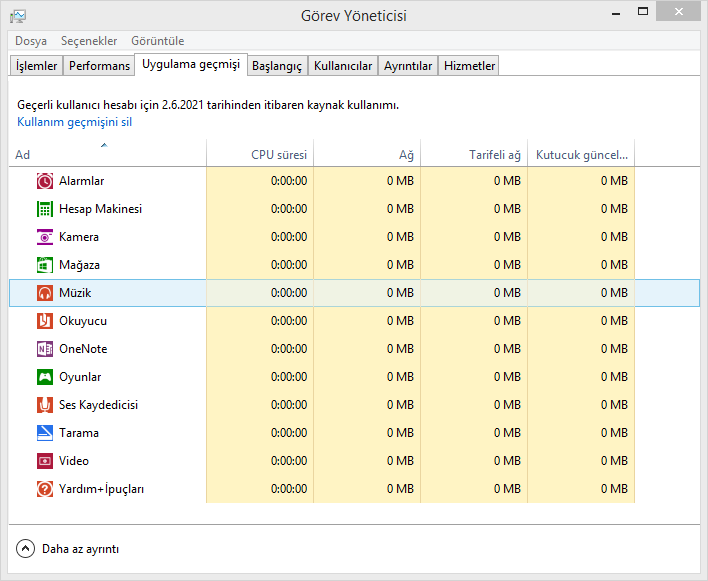Screen dimensions: 708x581
Task: Collapse view with Daha az ayrıntı arrow
Action: [25, 549]
